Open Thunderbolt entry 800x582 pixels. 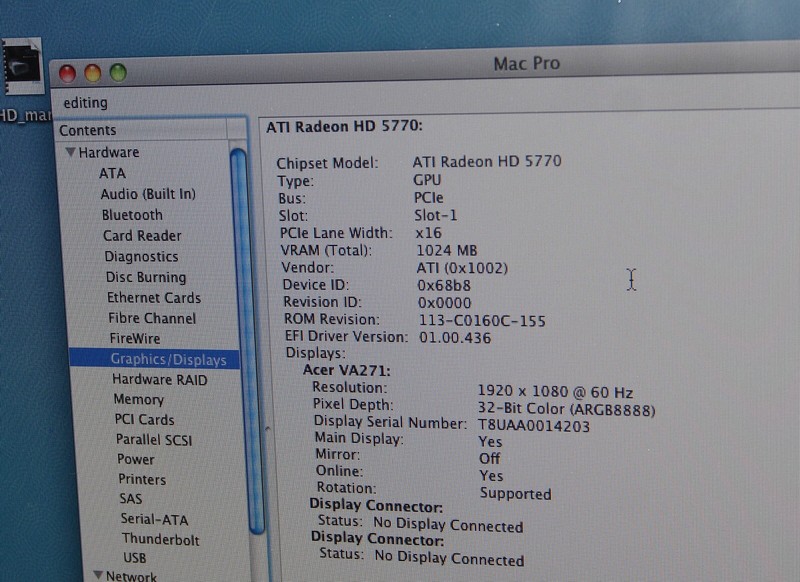[161, 539]
